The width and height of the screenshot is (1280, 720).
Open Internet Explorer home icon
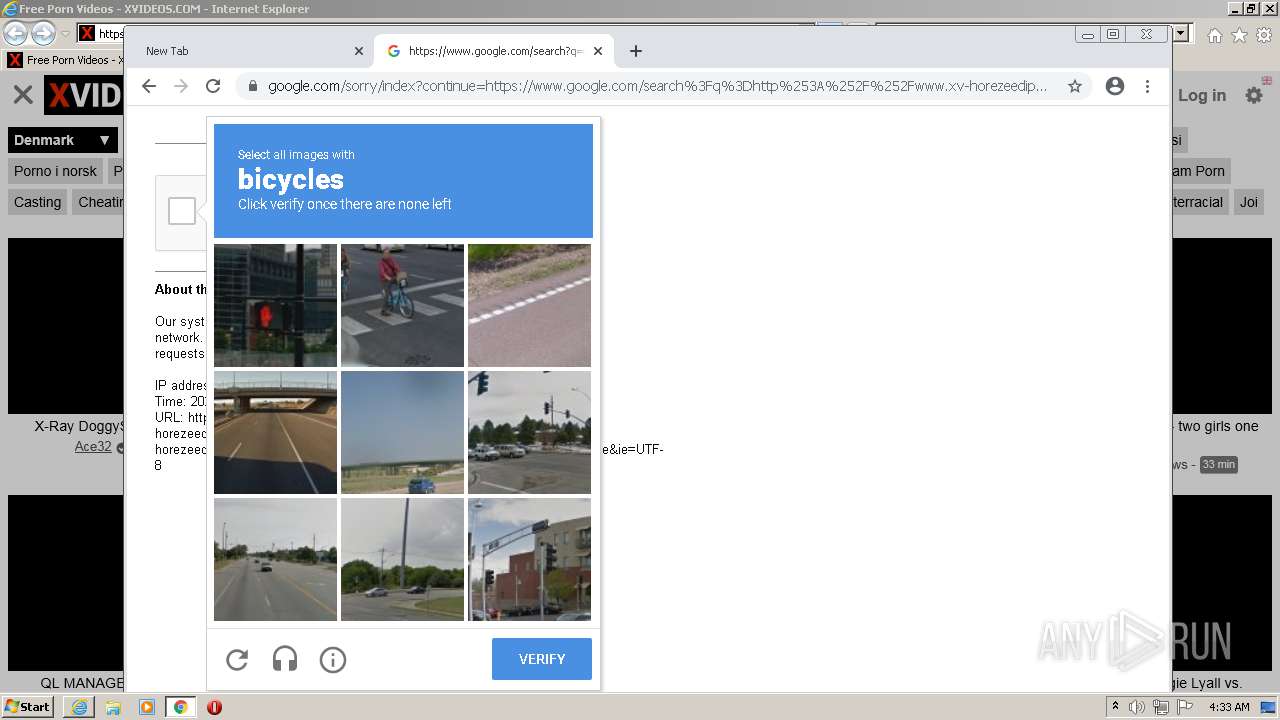(x=1214, y=35)
